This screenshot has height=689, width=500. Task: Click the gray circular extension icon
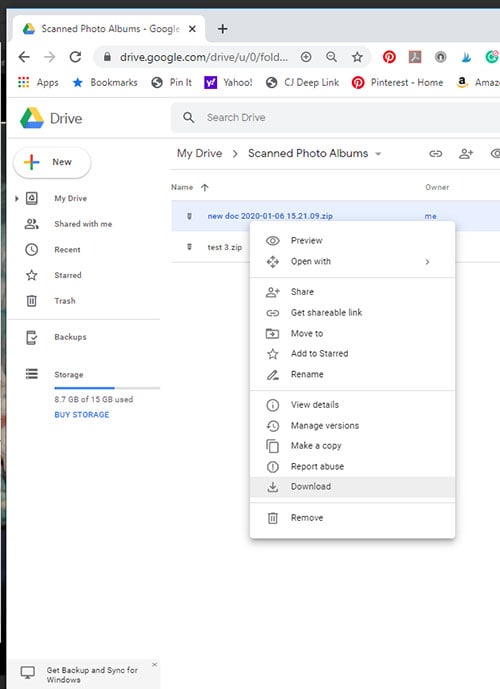point(440,57)
